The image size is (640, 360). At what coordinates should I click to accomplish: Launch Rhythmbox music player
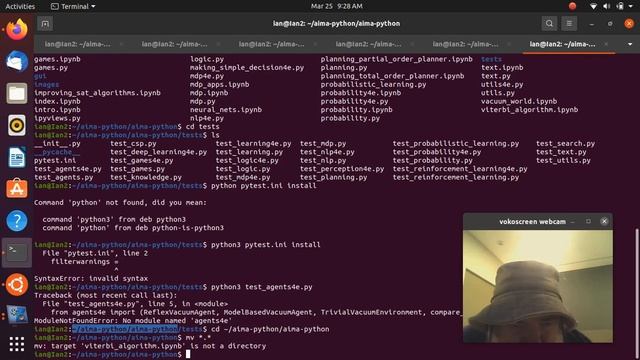pos(17,125)
